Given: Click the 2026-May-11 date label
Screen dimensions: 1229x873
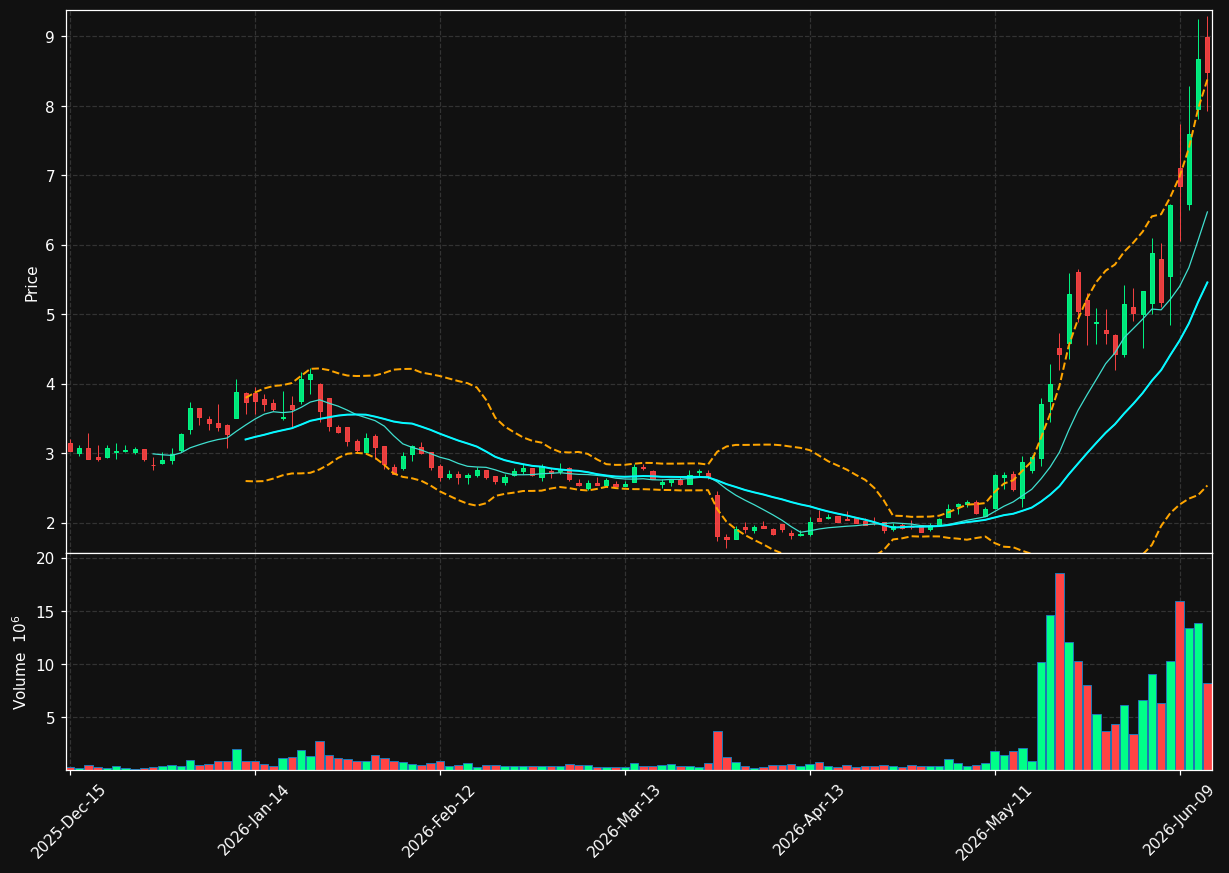Looking at the screenshot, I should click(x=993, y=821).
